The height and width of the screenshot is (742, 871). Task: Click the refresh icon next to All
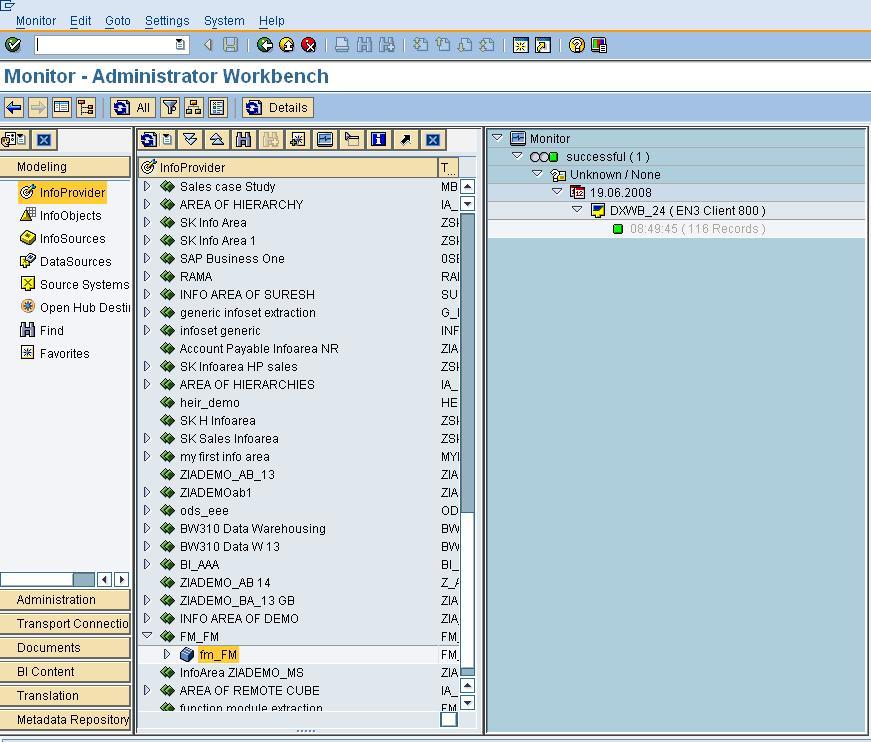pyautogui.click(x=121, y=108)
